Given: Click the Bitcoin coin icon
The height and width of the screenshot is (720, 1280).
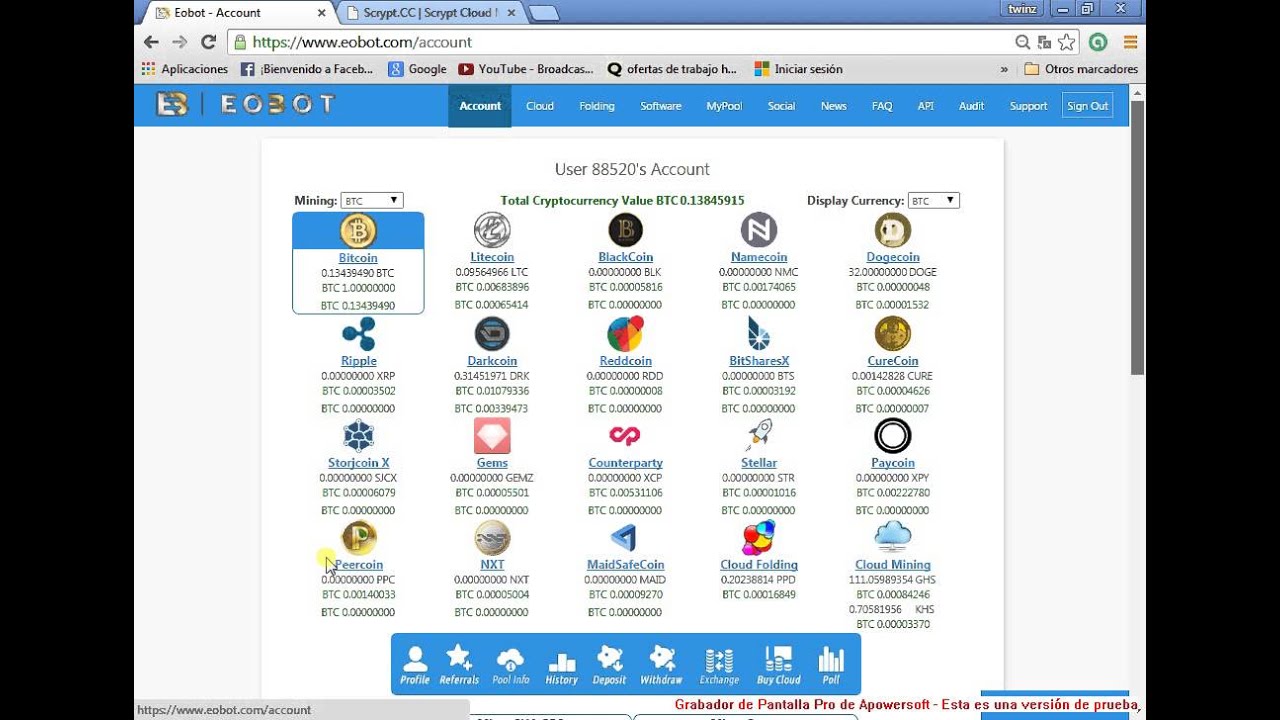Looking at the screenshot, I should pos(358,231).
